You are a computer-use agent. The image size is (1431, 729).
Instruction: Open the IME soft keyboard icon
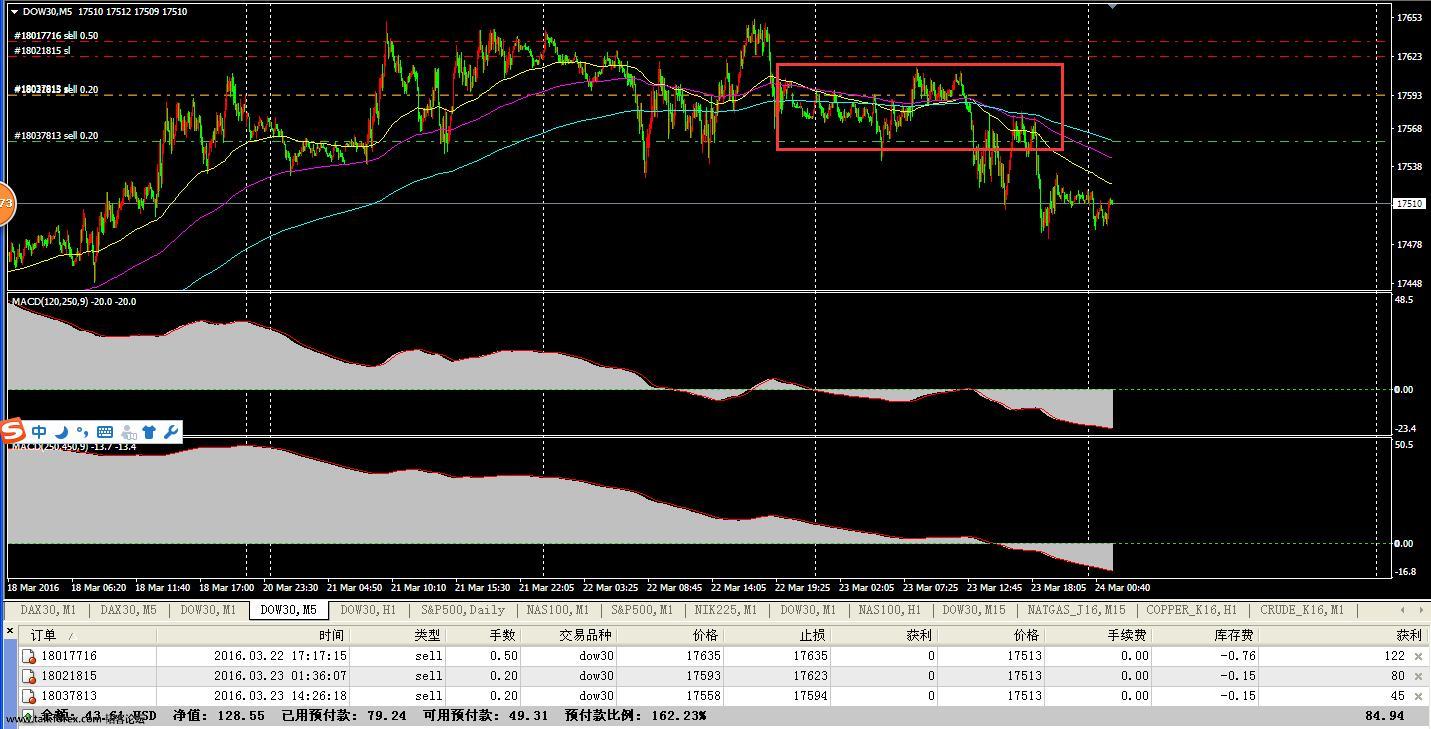click(x=104, y=432)
